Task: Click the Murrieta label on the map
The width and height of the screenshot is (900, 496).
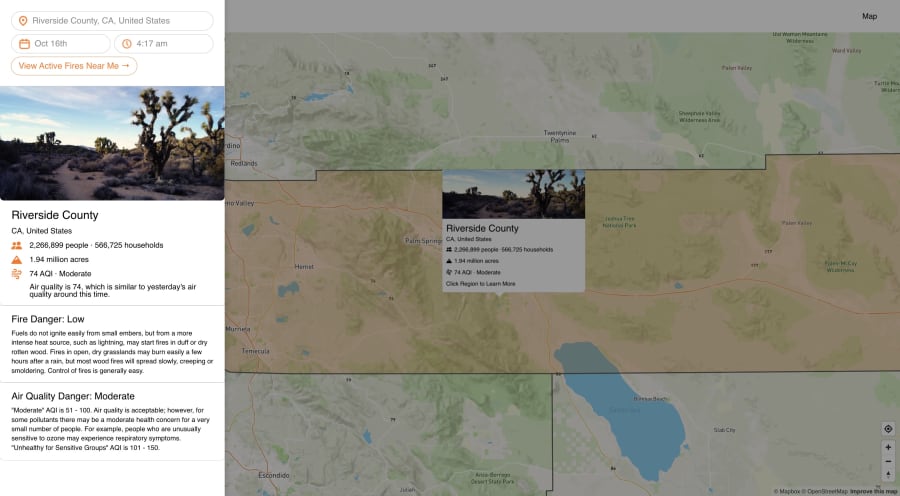Action: coord(238,330)
